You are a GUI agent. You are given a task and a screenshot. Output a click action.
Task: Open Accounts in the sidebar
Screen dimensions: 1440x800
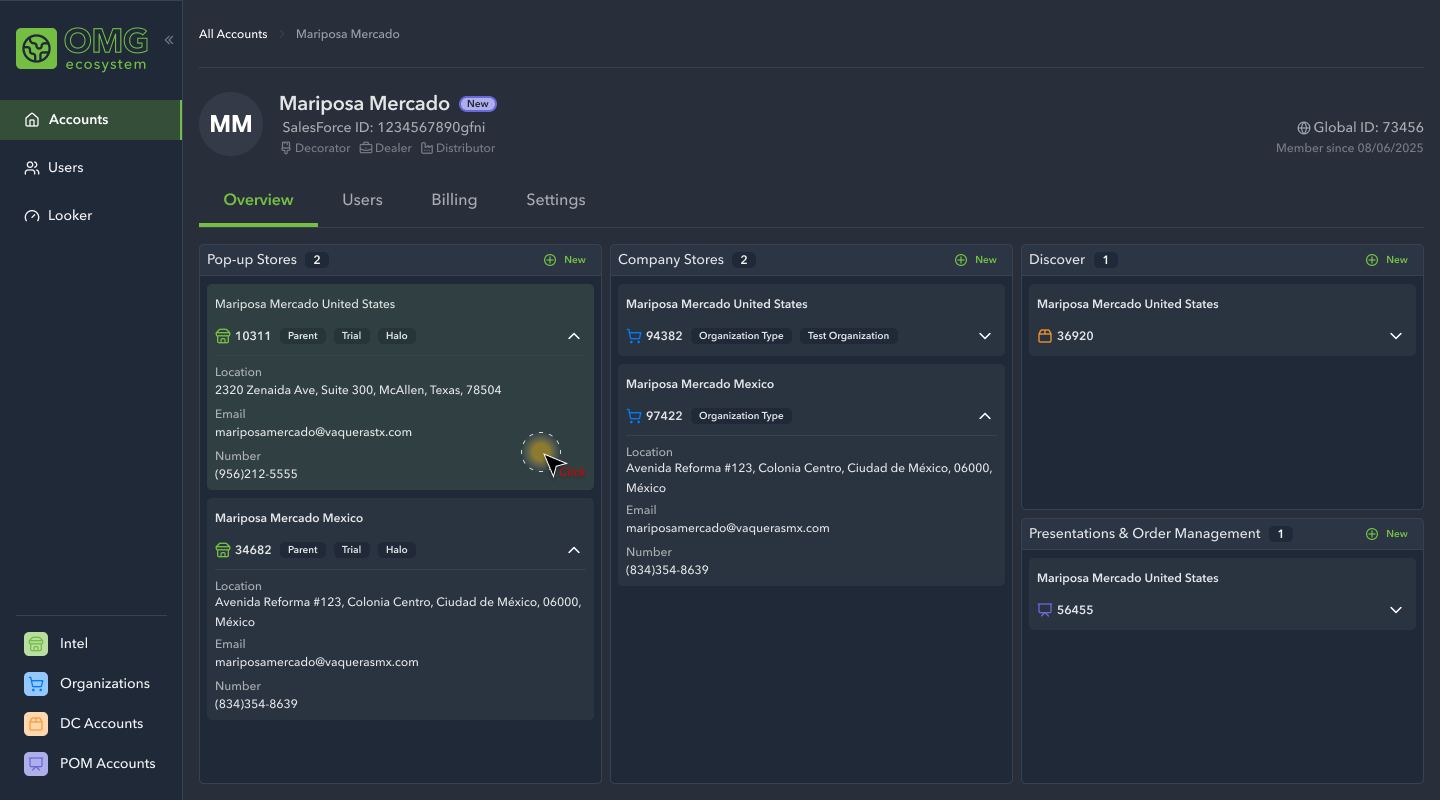90,120
